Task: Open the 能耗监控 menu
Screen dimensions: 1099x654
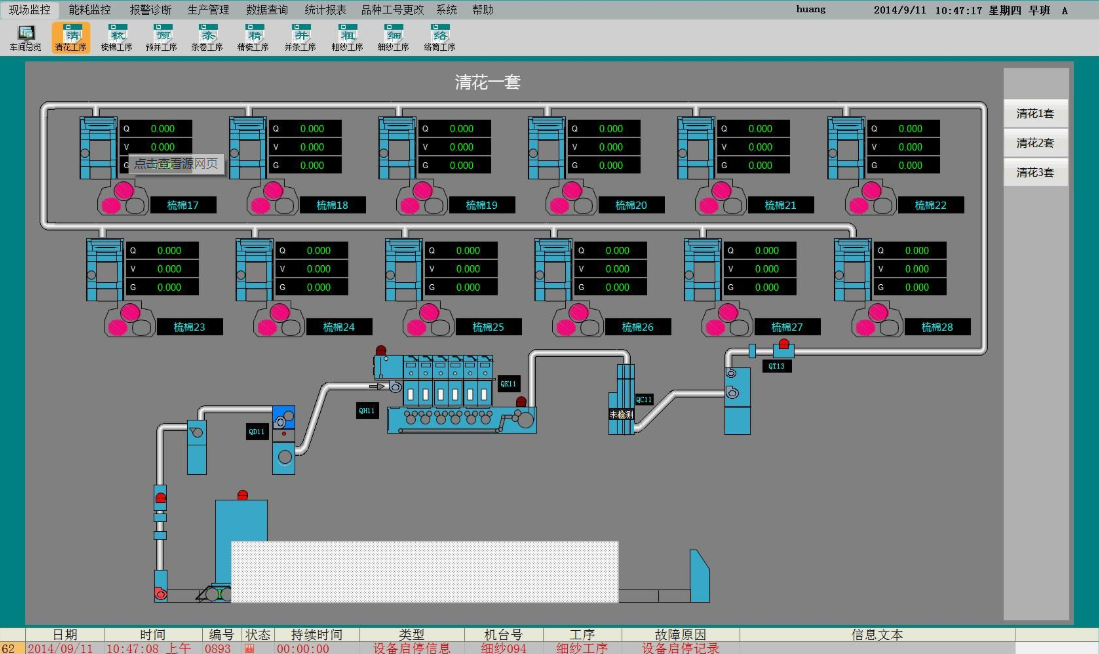Action: click(90, 9)
